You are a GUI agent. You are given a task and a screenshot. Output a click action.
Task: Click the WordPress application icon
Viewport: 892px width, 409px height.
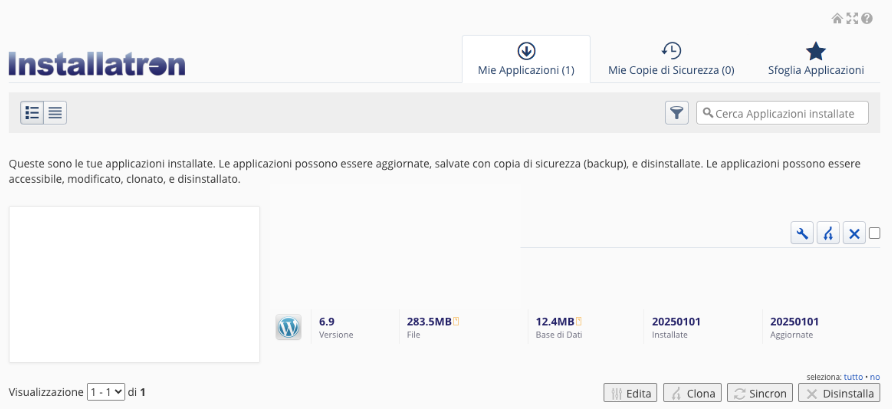(288, 327)
